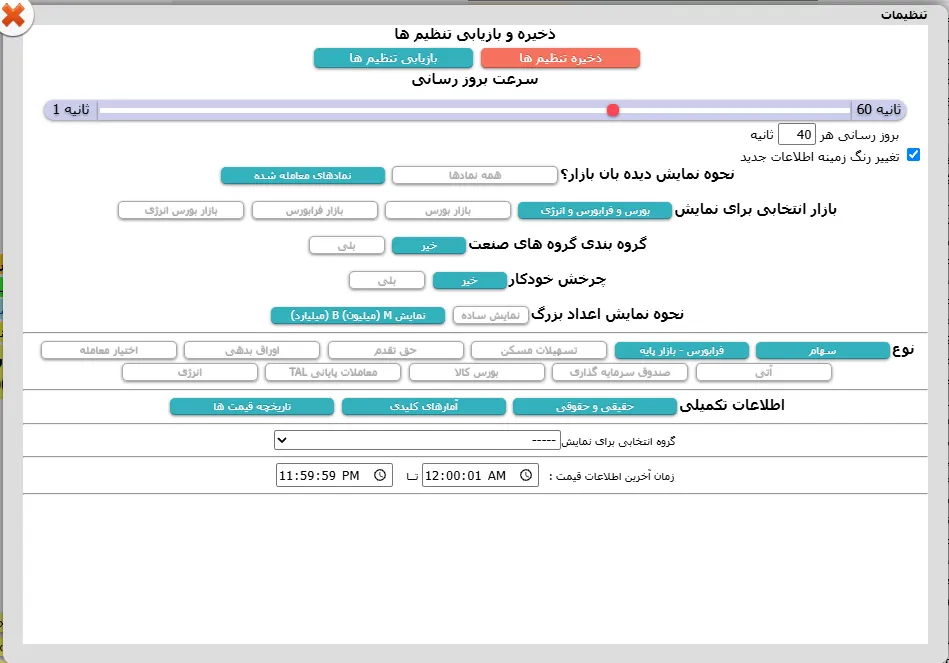Click the ذخیره تنظیم ها button
This screenshot has height=663, width=949.
pyautogui.click(x=560, y=58)
